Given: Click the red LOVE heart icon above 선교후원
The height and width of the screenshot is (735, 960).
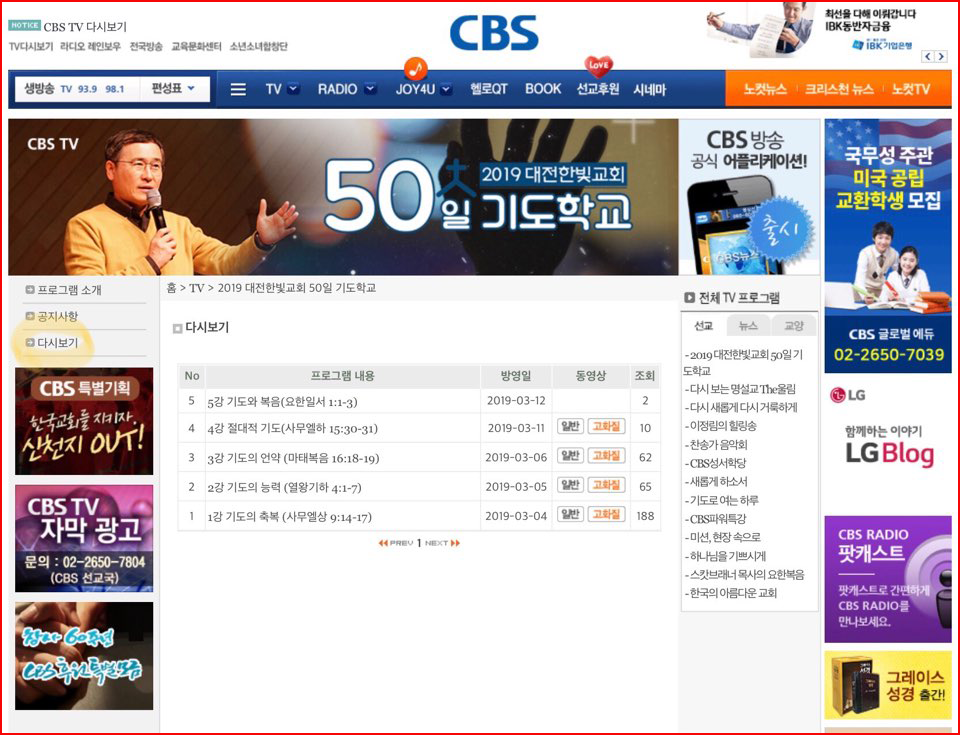Looking at the screenshot, I should click(x=598, y=65).
